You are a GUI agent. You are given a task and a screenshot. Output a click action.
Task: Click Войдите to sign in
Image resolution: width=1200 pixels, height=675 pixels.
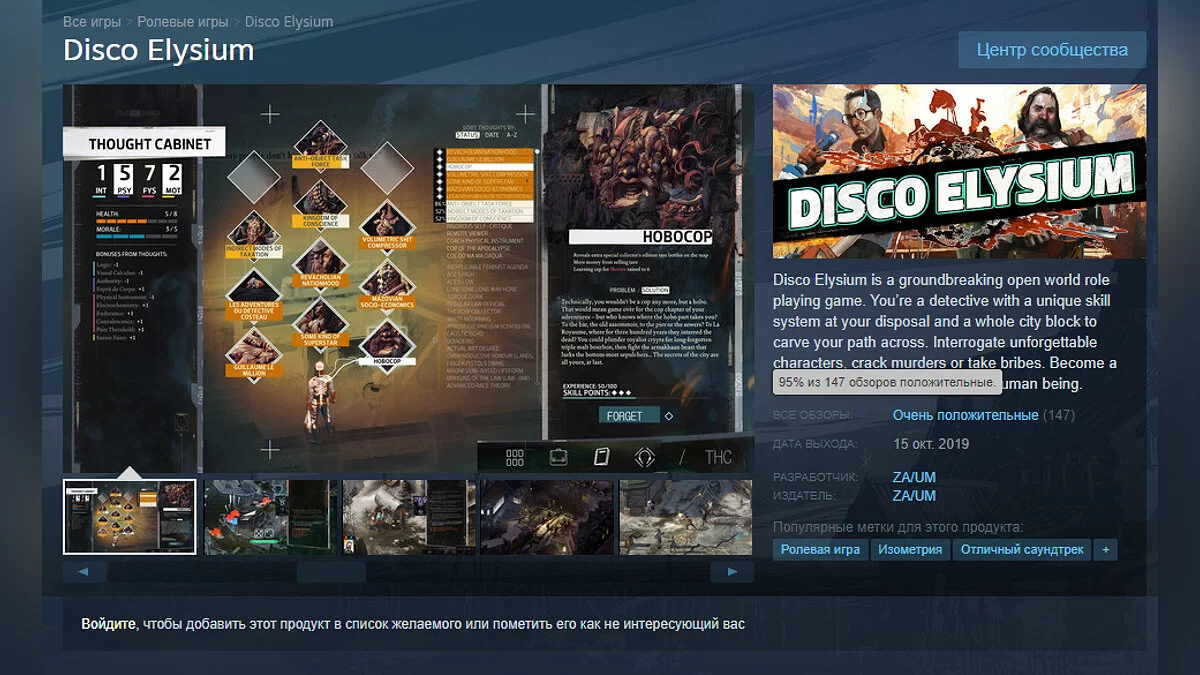click(108, 624)
